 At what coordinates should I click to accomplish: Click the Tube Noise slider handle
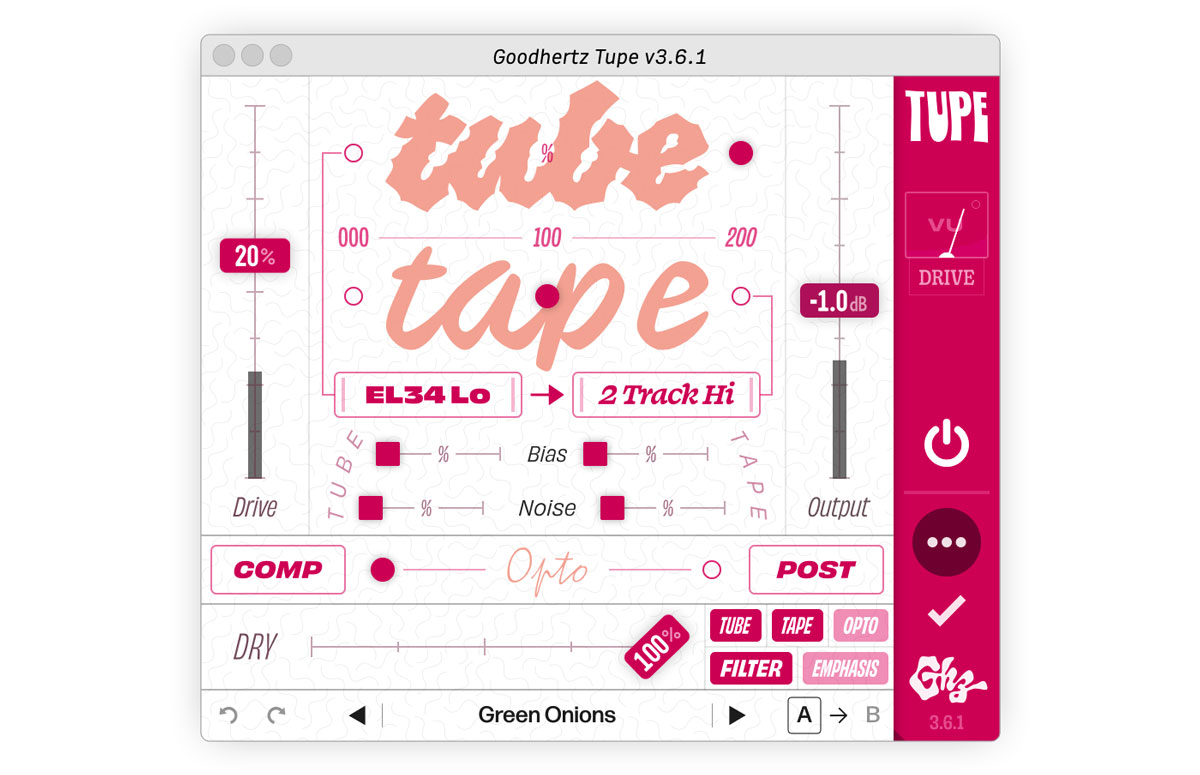371,508
